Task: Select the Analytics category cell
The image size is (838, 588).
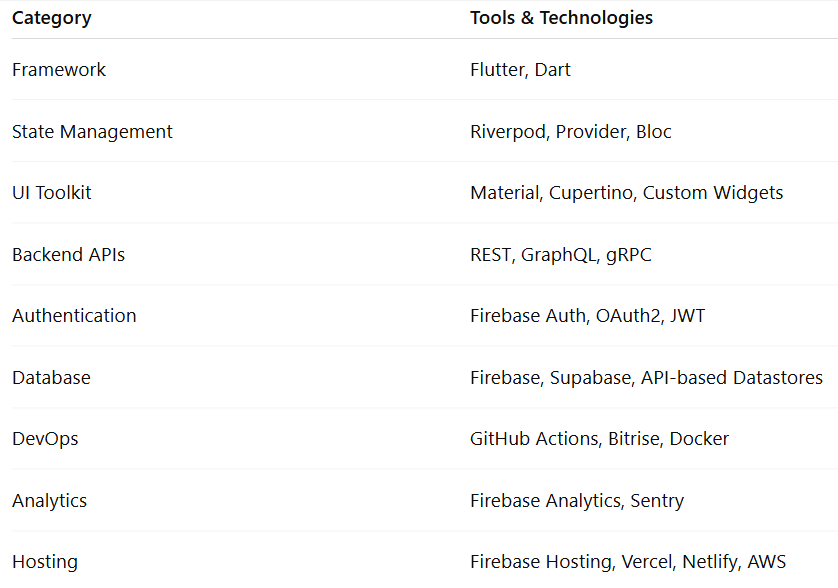Action: [49, 501]
